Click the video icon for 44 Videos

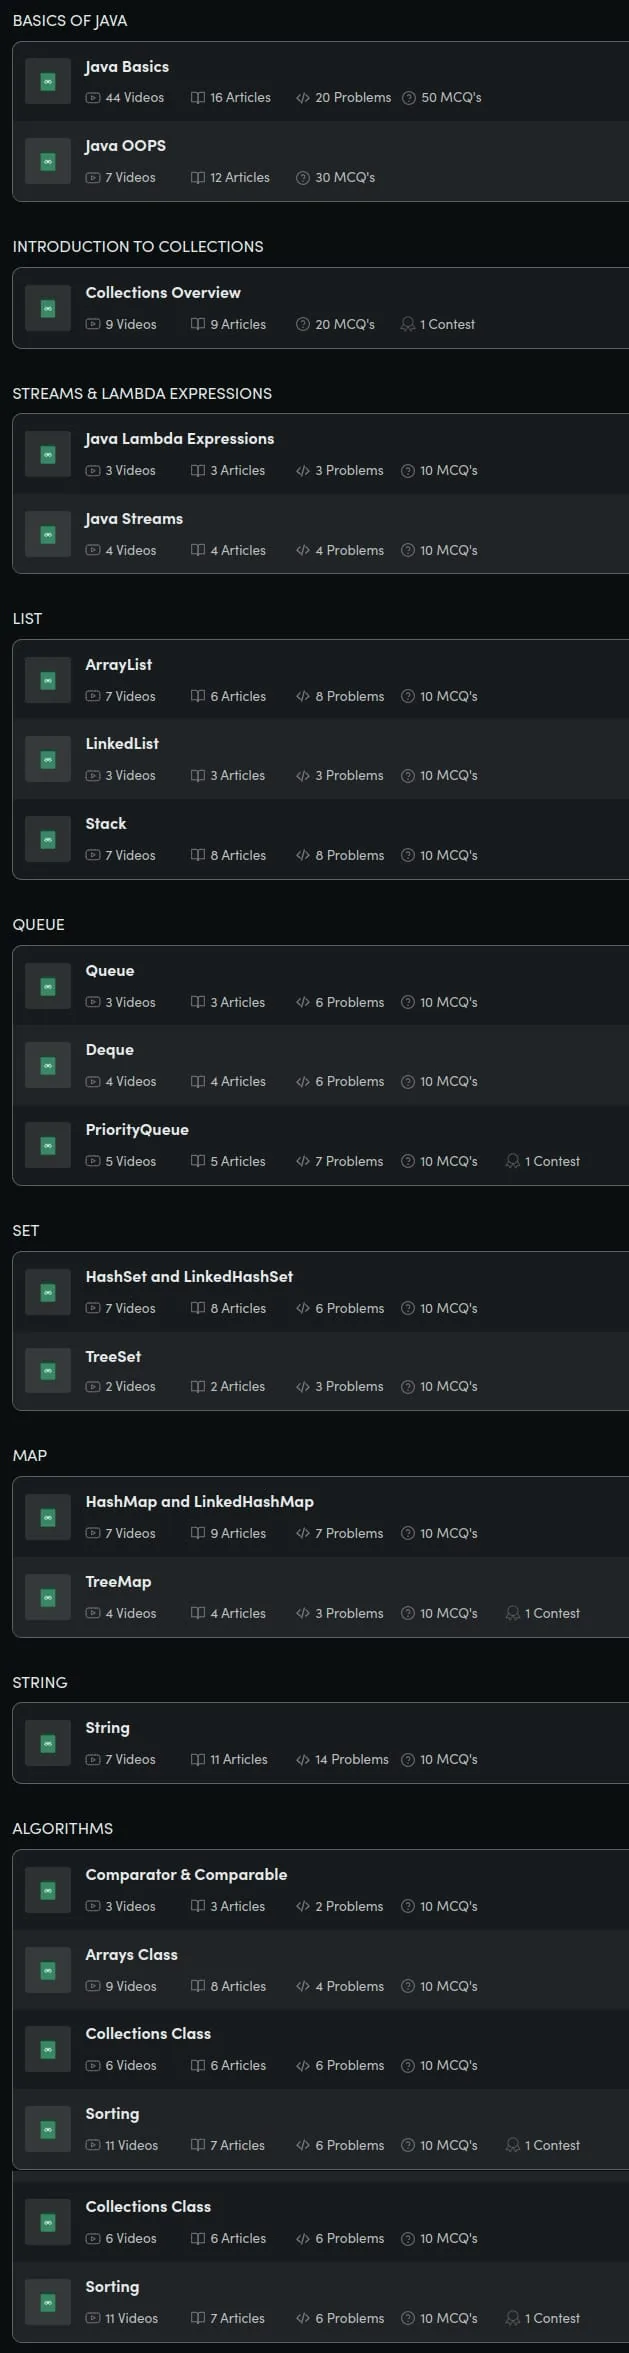pyautogui.click(x=93, y=98)
